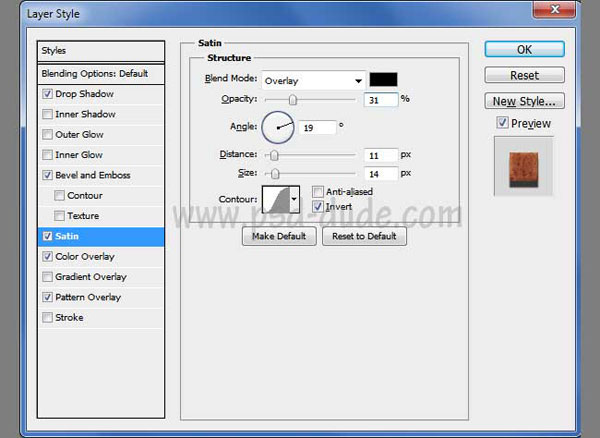Viewport: 600px width, 438px height.
Task: Select the Inner Glow label
Action: point(79,155)
